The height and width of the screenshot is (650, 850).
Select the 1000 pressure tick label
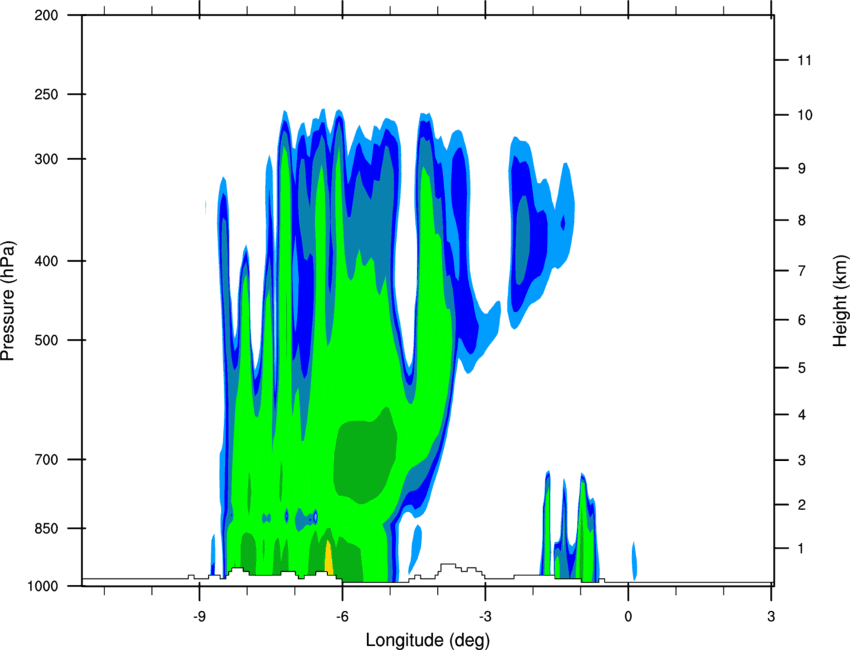[x=43, y=586]
